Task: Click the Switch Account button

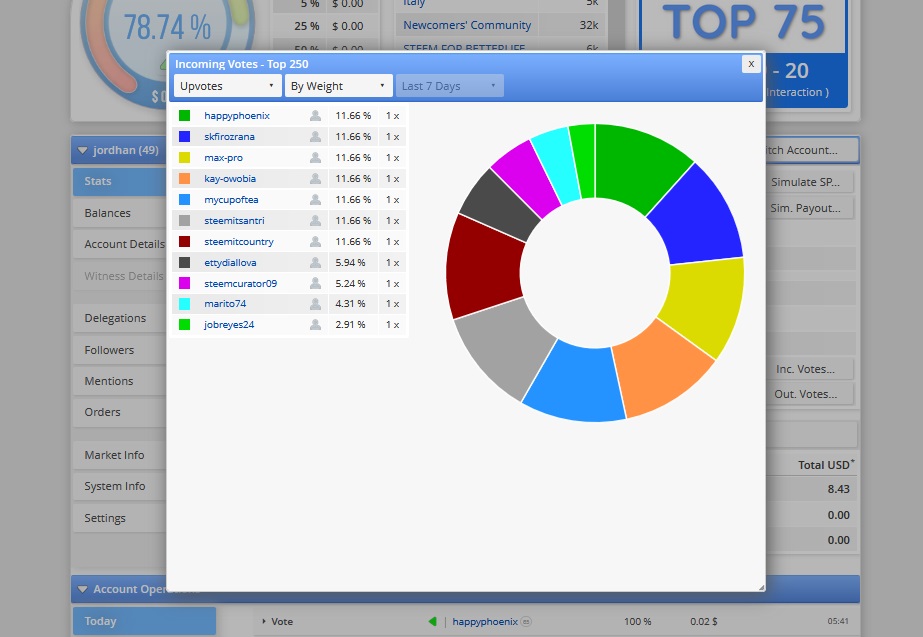Action: click(812, 150)
